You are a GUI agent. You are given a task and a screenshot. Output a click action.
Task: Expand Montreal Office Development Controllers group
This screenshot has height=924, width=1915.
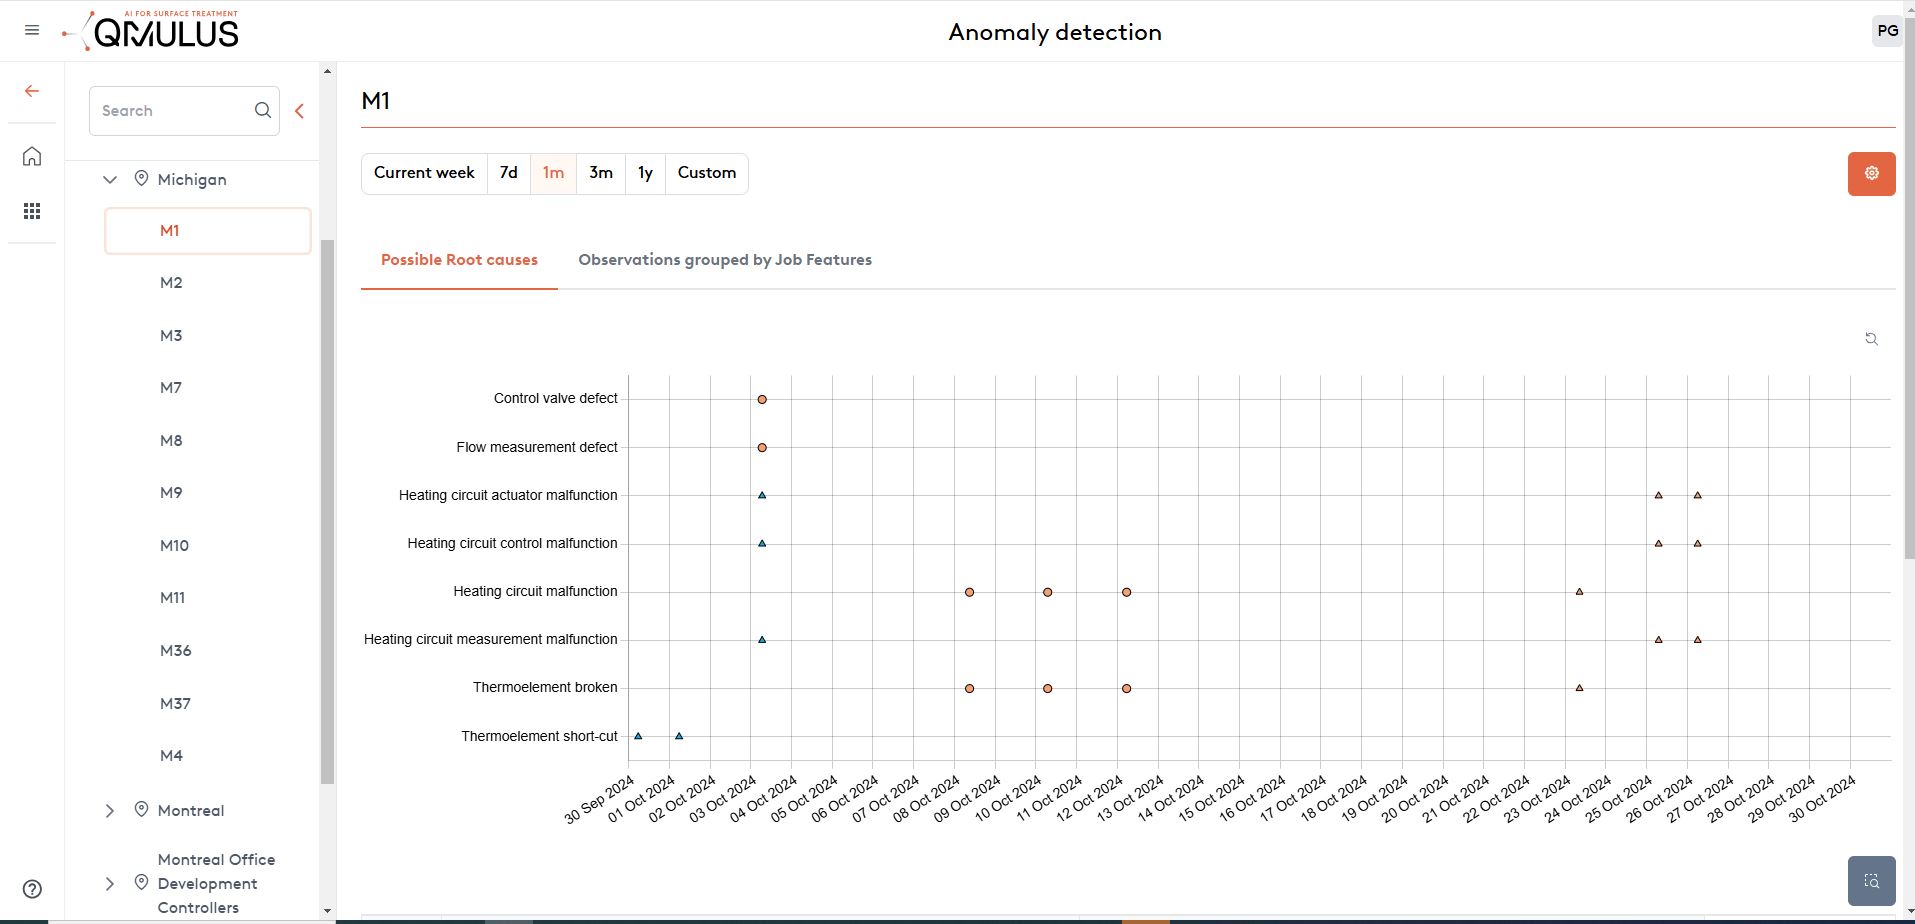coord(110,884)
